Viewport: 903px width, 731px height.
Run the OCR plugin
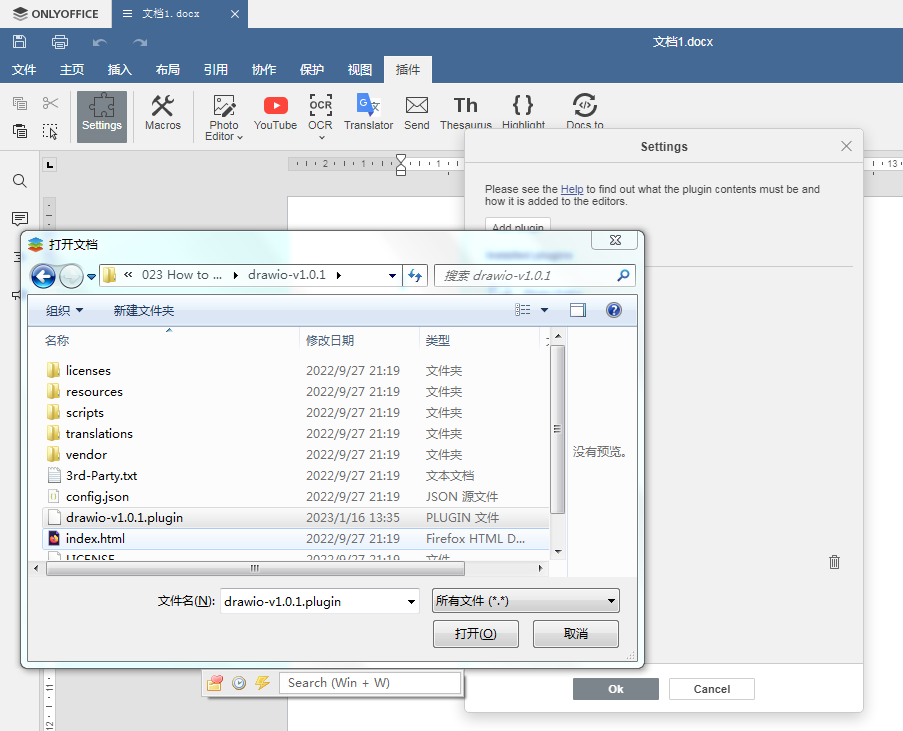[320, 113]
